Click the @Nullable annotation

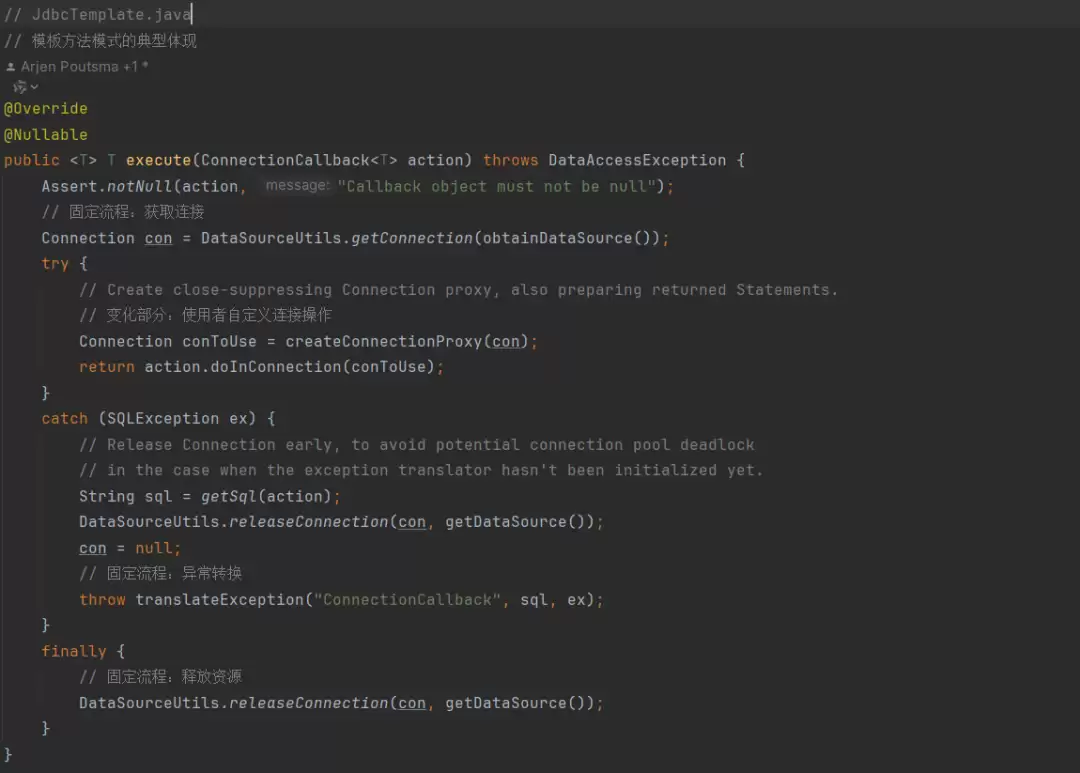[x=46, y=135]
